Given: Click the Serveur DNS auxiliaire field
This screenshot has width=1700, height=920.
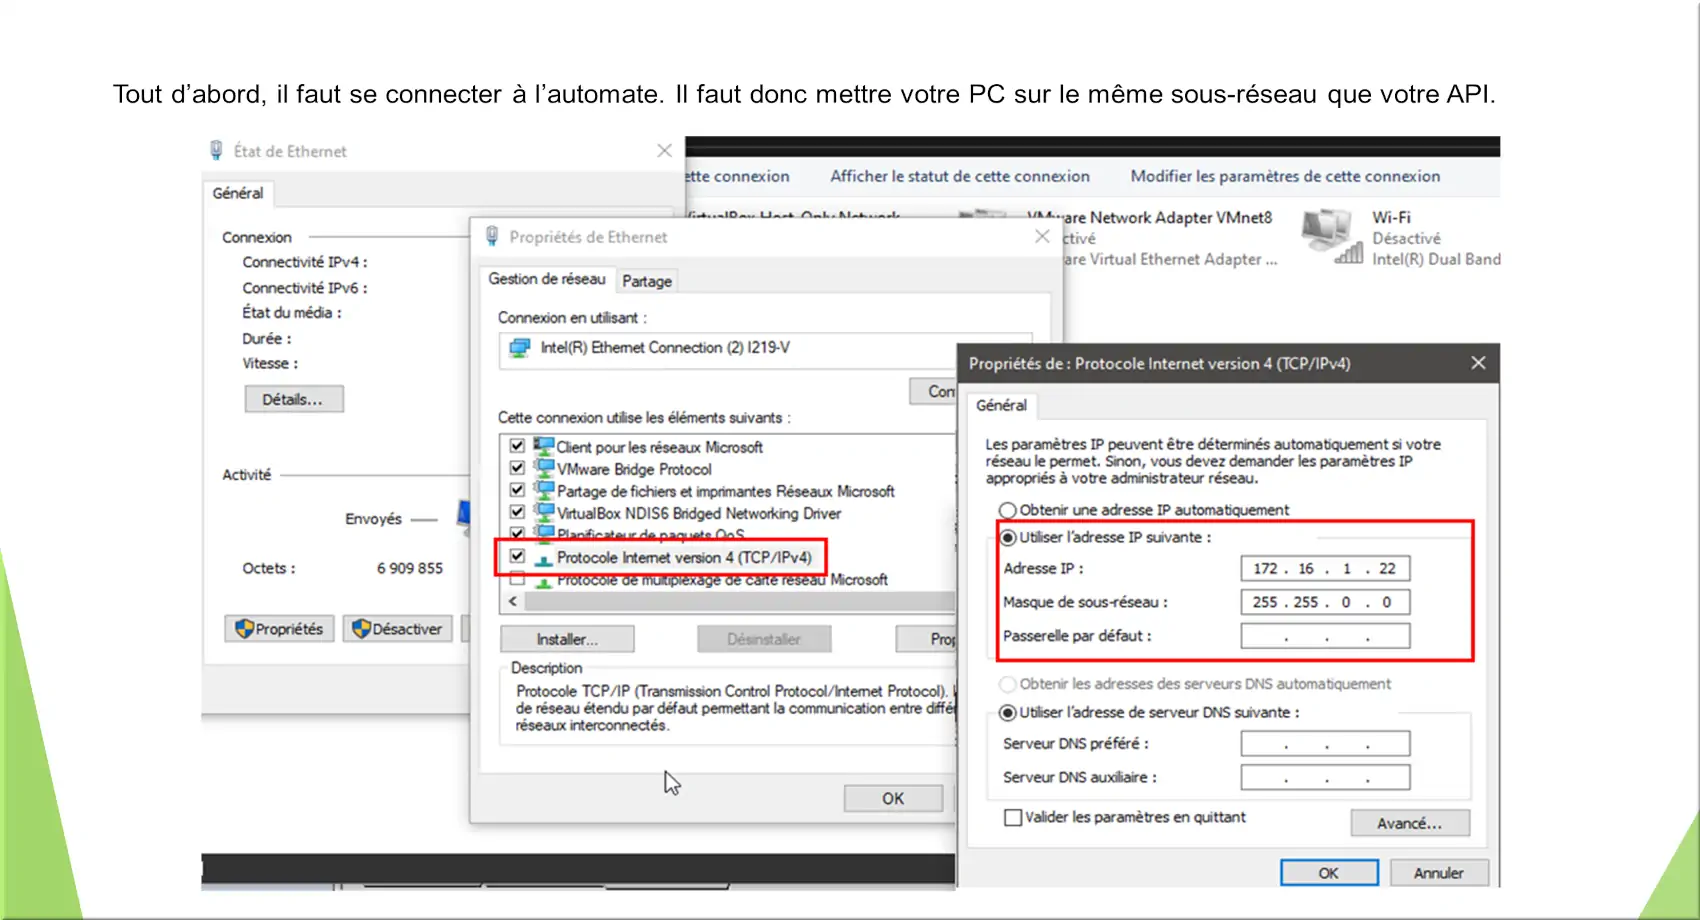Looking at the screenshot, I should tap(1325, 777).
